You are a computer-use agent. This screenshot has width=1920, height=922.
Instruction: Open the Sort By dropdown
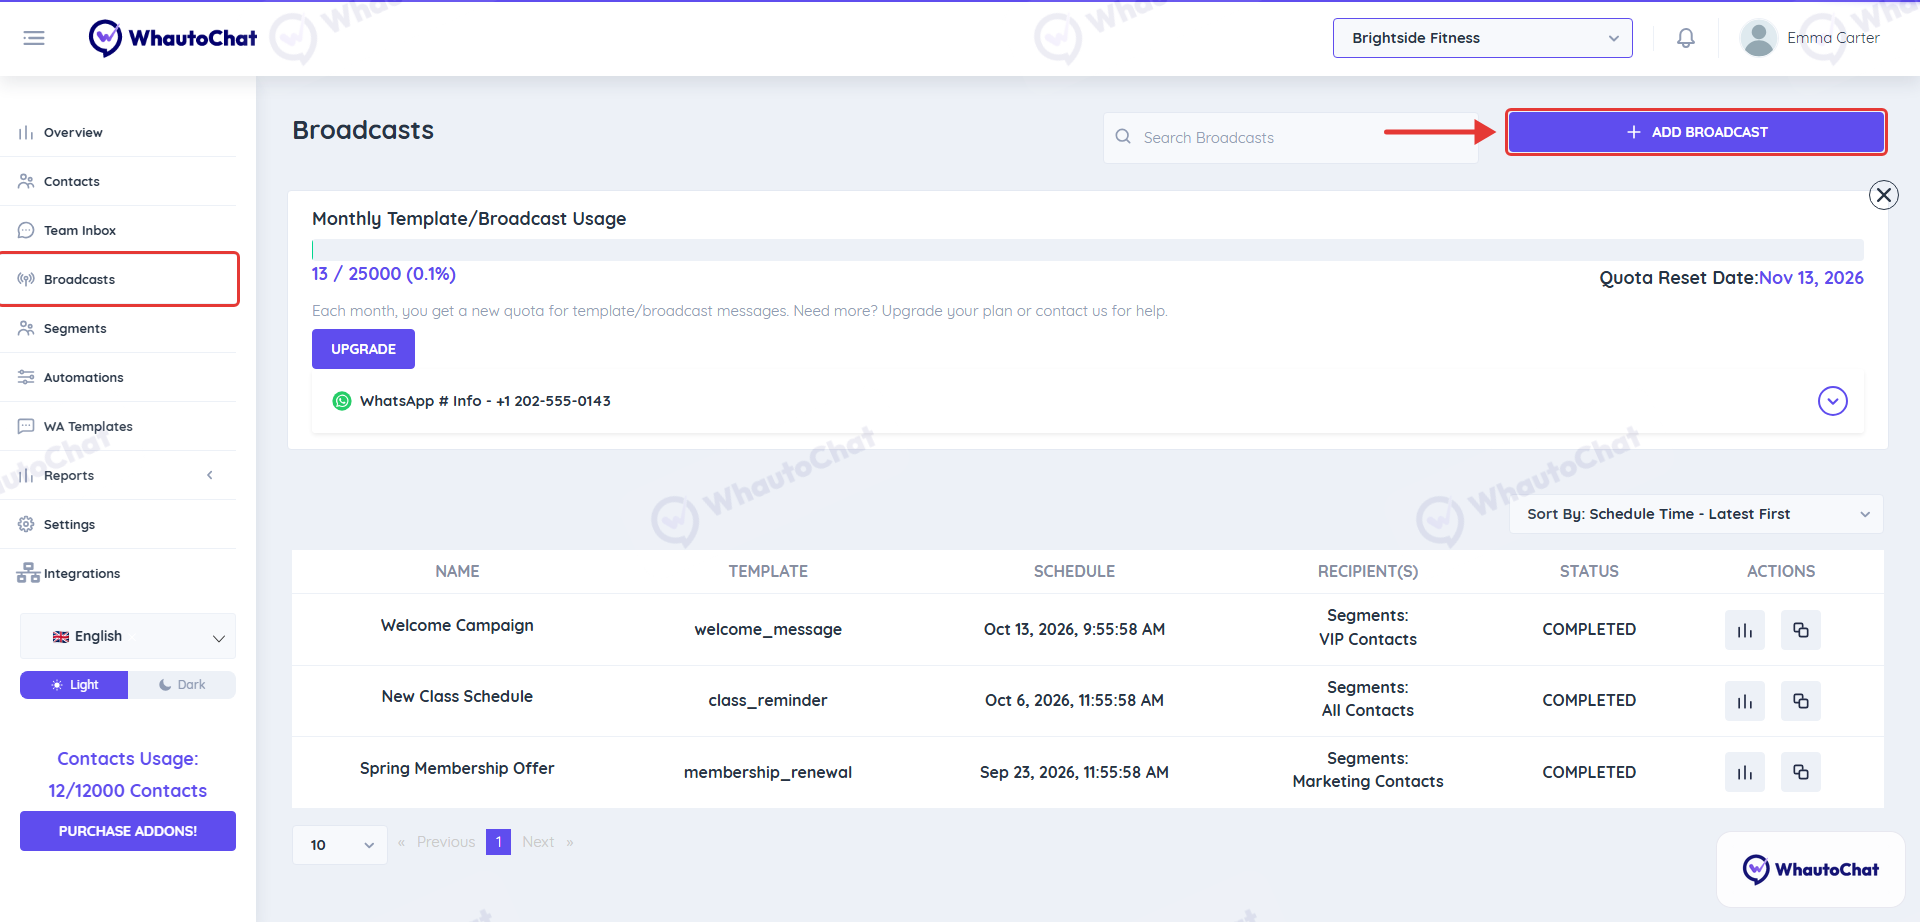point(1697,514)
